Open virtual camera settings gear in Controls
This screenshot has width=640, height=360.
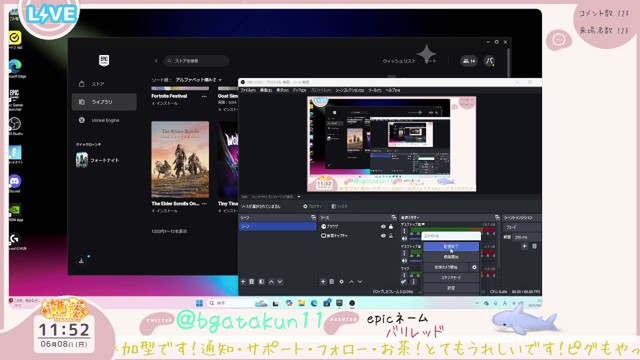[x=474, y=267]
